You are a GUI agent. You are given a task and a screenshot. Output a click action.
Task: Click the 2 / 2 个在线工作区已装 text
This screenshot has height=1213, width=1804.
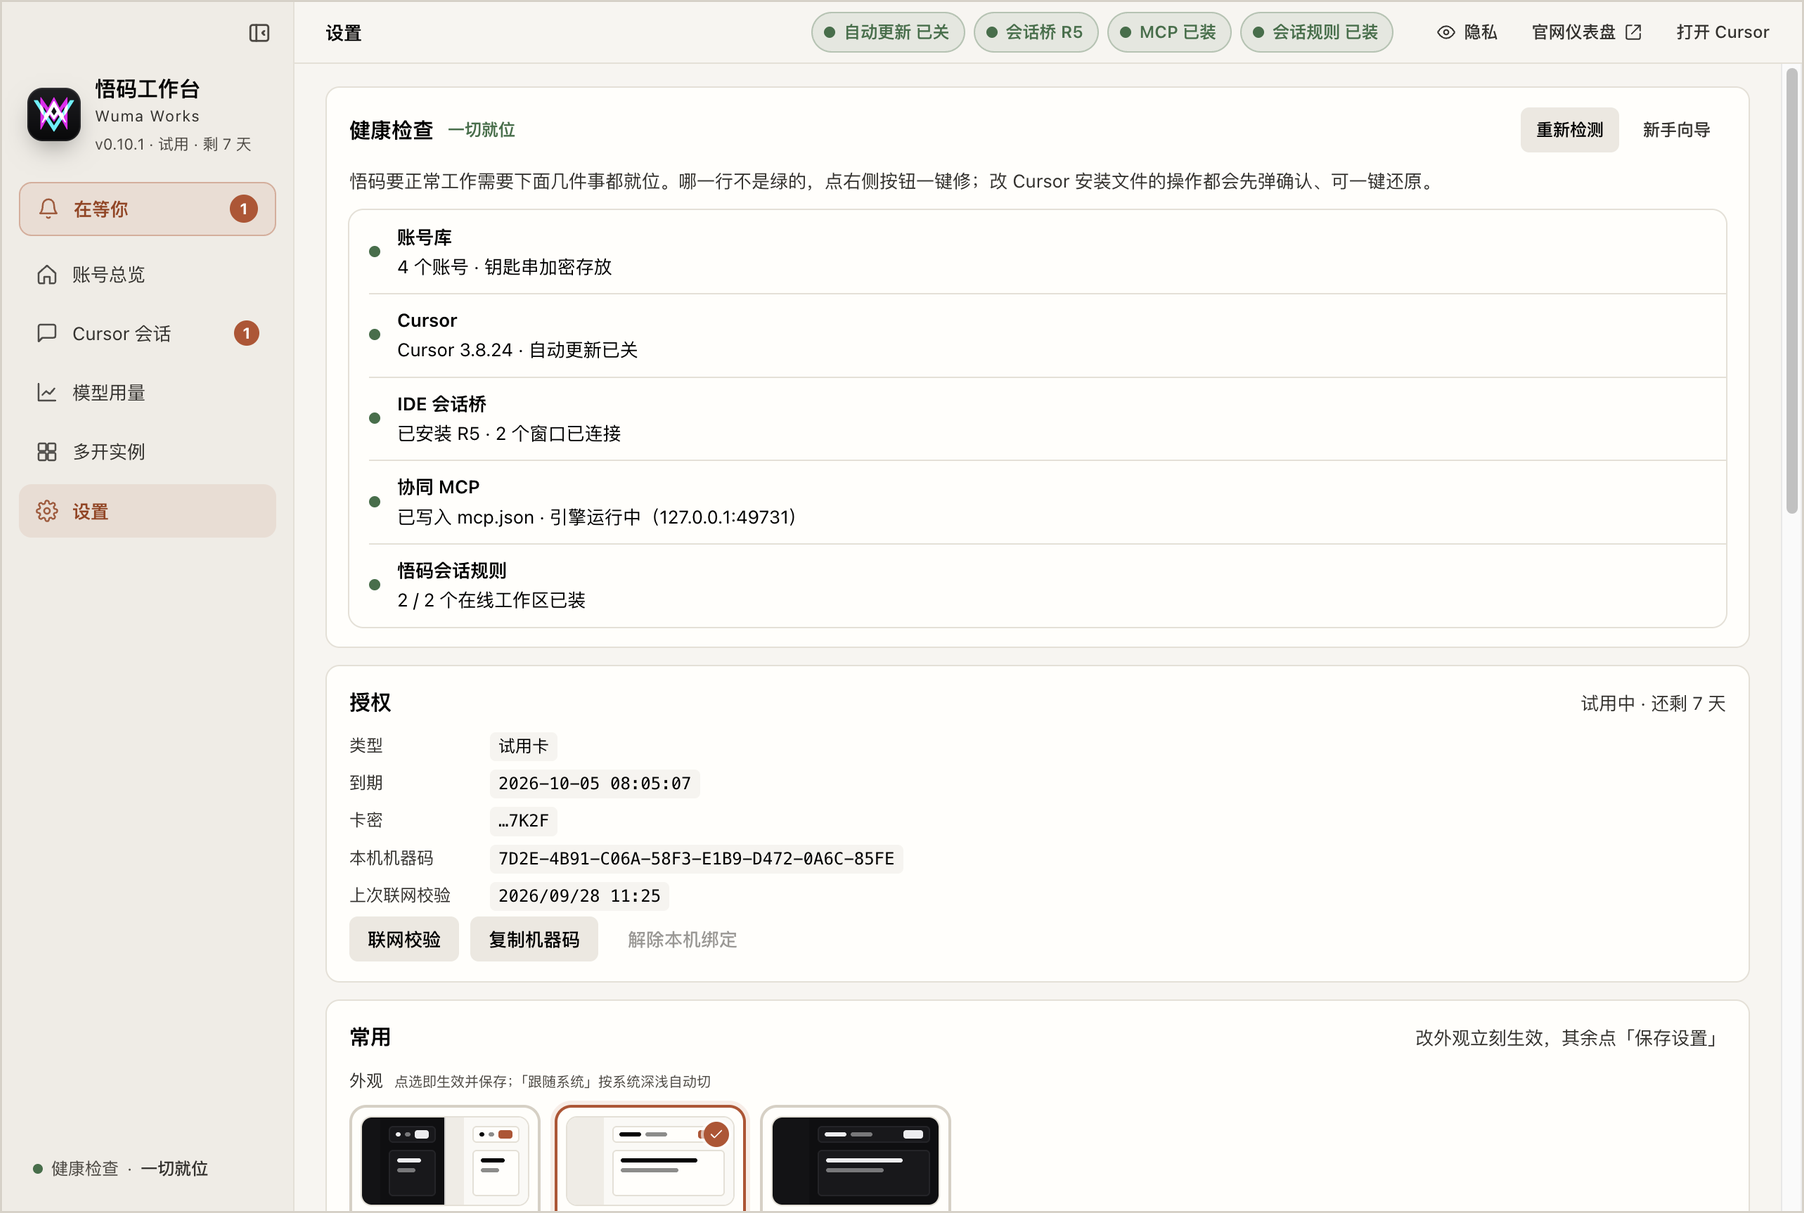click(491, 600)
